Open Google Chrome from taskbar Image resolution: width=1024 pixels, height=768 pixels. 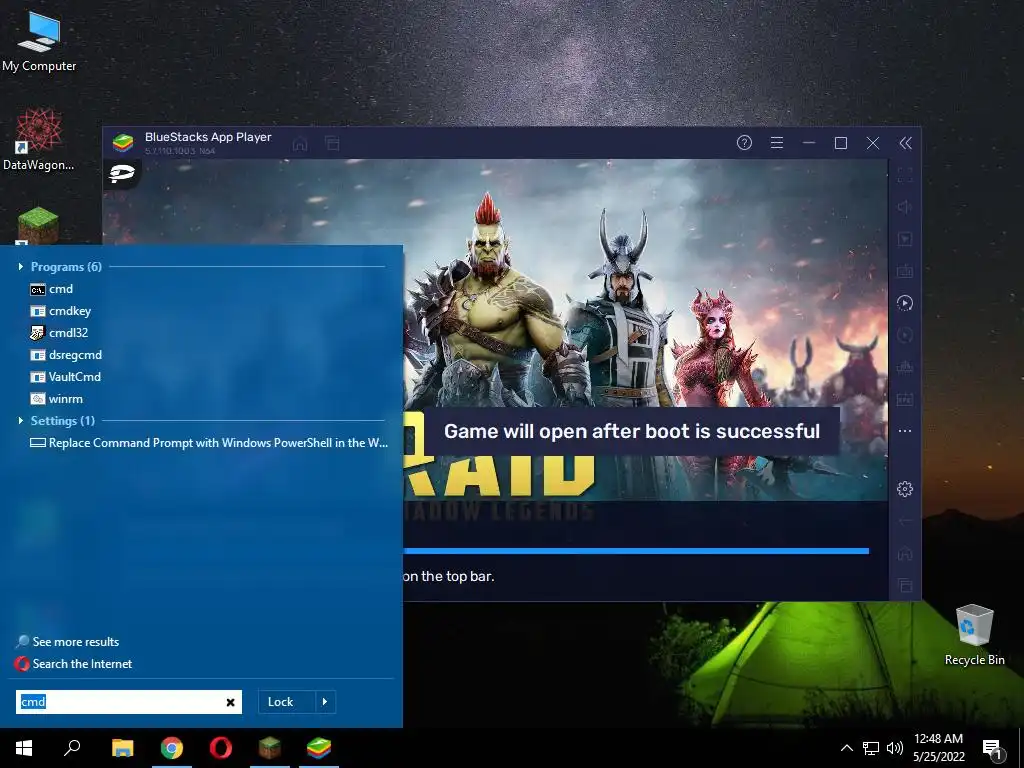click(172, 748)
